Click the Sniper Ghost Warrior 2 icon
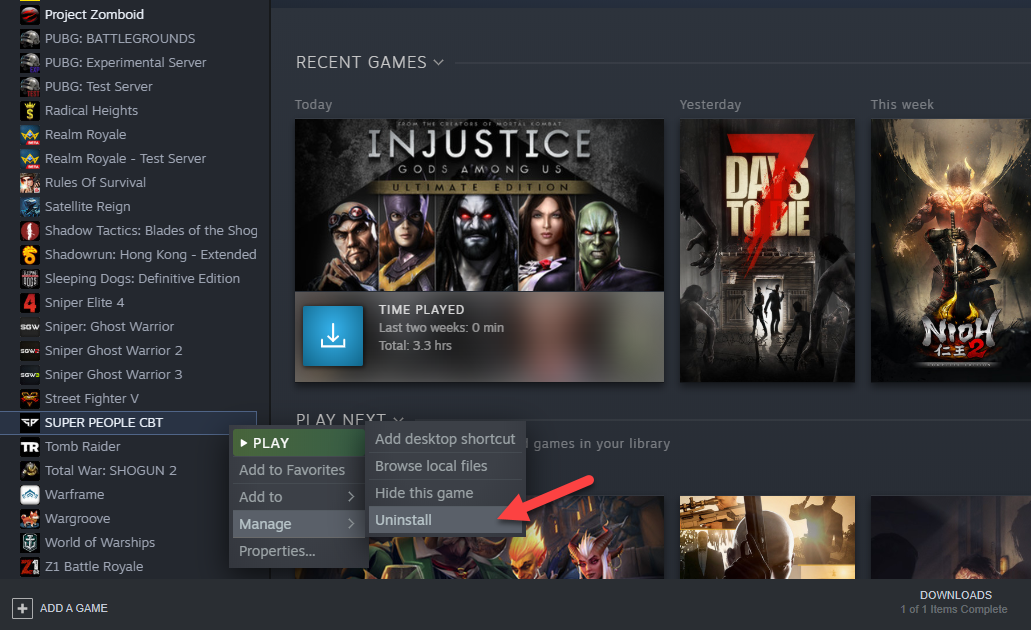Viewport: 1031px width, 630px height. point(30,351)
